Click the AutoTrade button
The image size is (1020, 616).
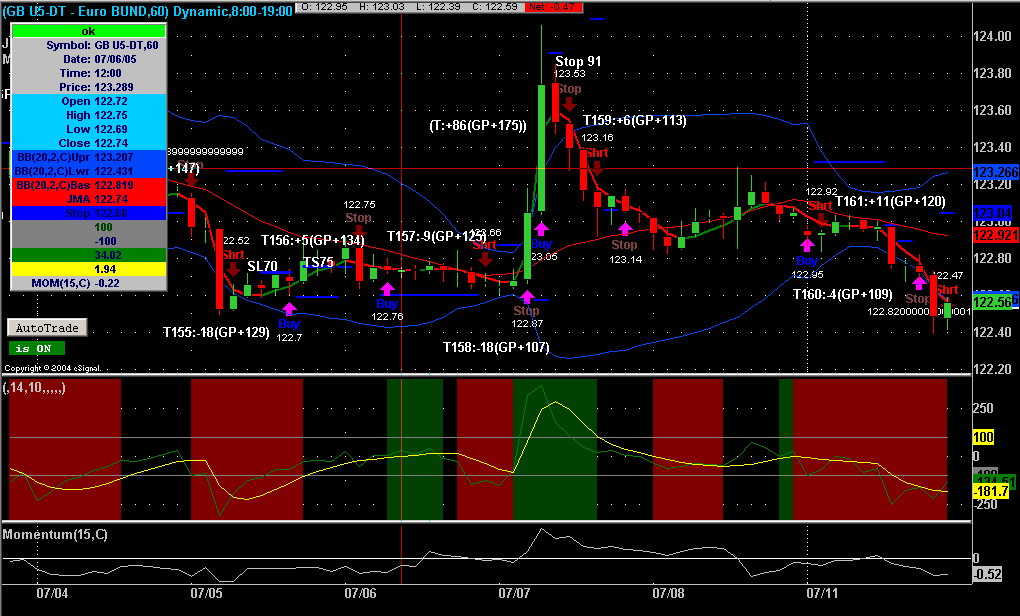(47, 328)
